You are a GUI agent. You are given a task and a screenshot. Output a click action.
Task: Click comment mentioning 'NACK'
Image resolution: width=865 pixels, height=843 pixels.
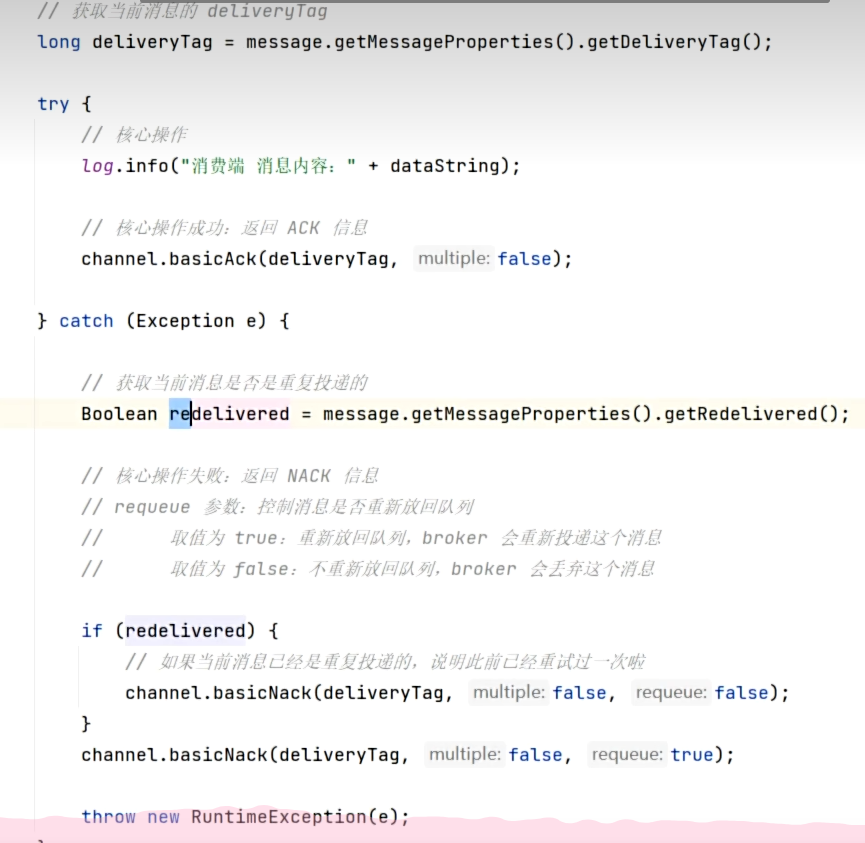(x=230, y=476)
